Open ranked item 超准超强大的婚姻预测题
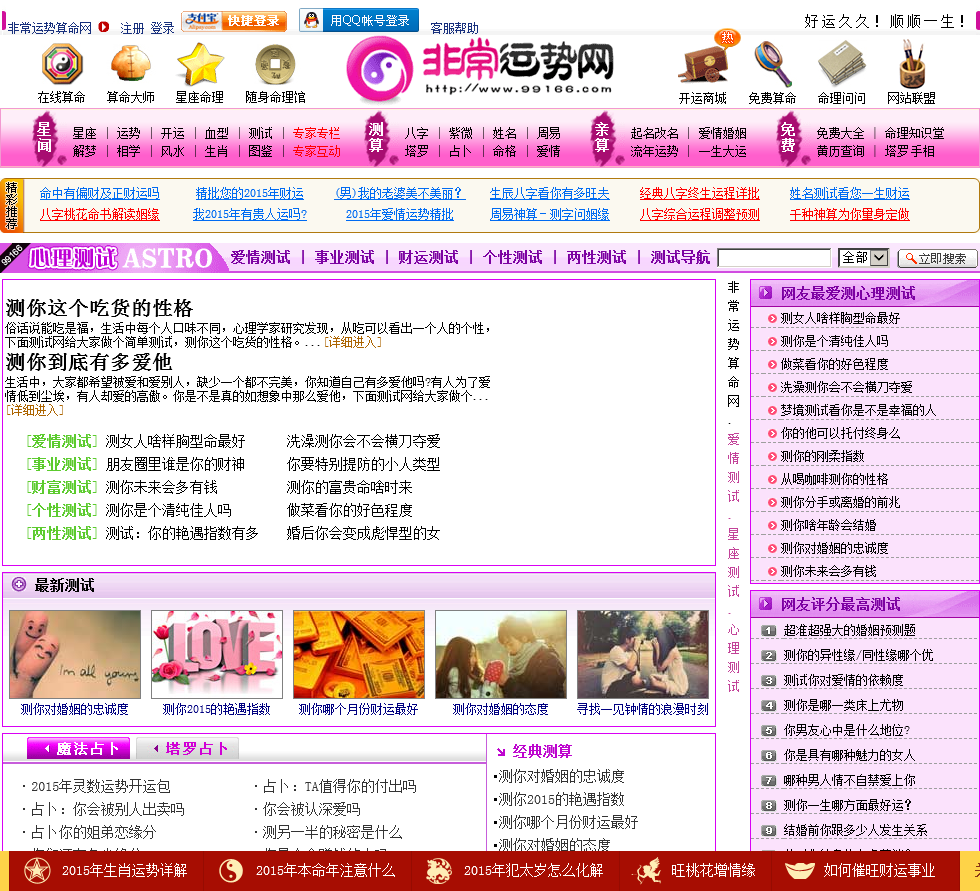 click(849, 630)
